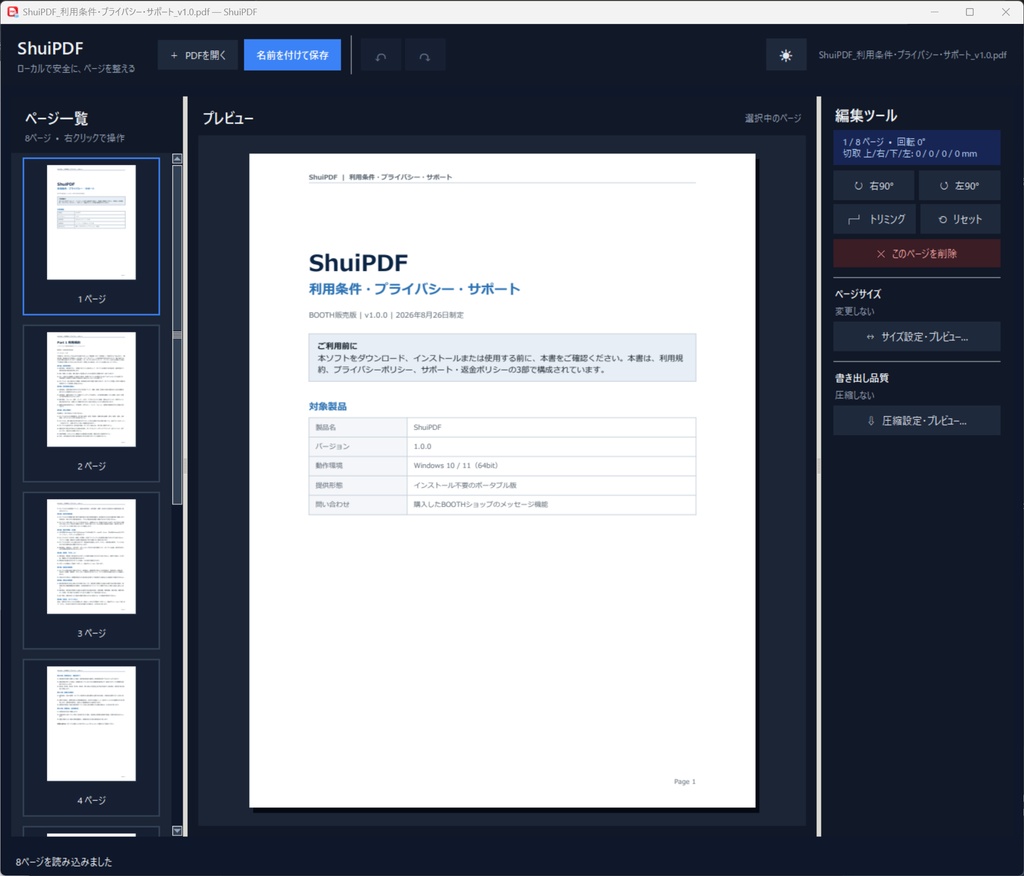Viewport: 1024px width, 876px height.
Task: Rotate the page right with 右90°
Action: click(x=874, y=186)
